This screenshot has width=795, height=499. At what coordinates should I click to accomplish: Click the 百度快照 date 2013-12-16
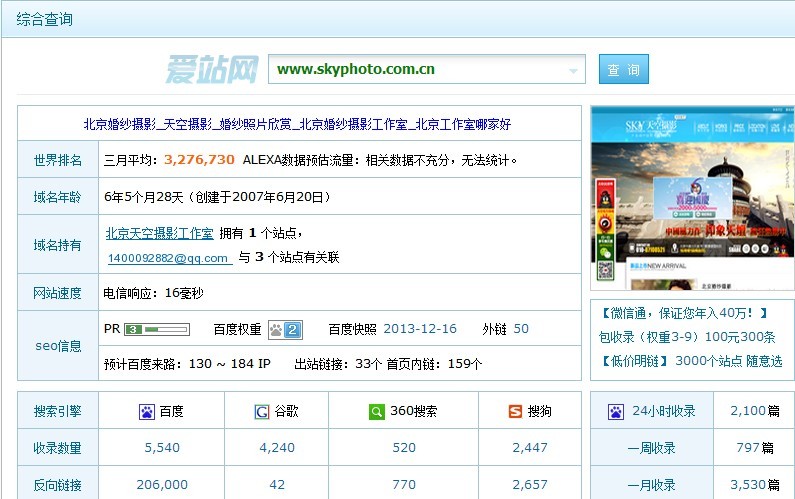pos(420,329)
